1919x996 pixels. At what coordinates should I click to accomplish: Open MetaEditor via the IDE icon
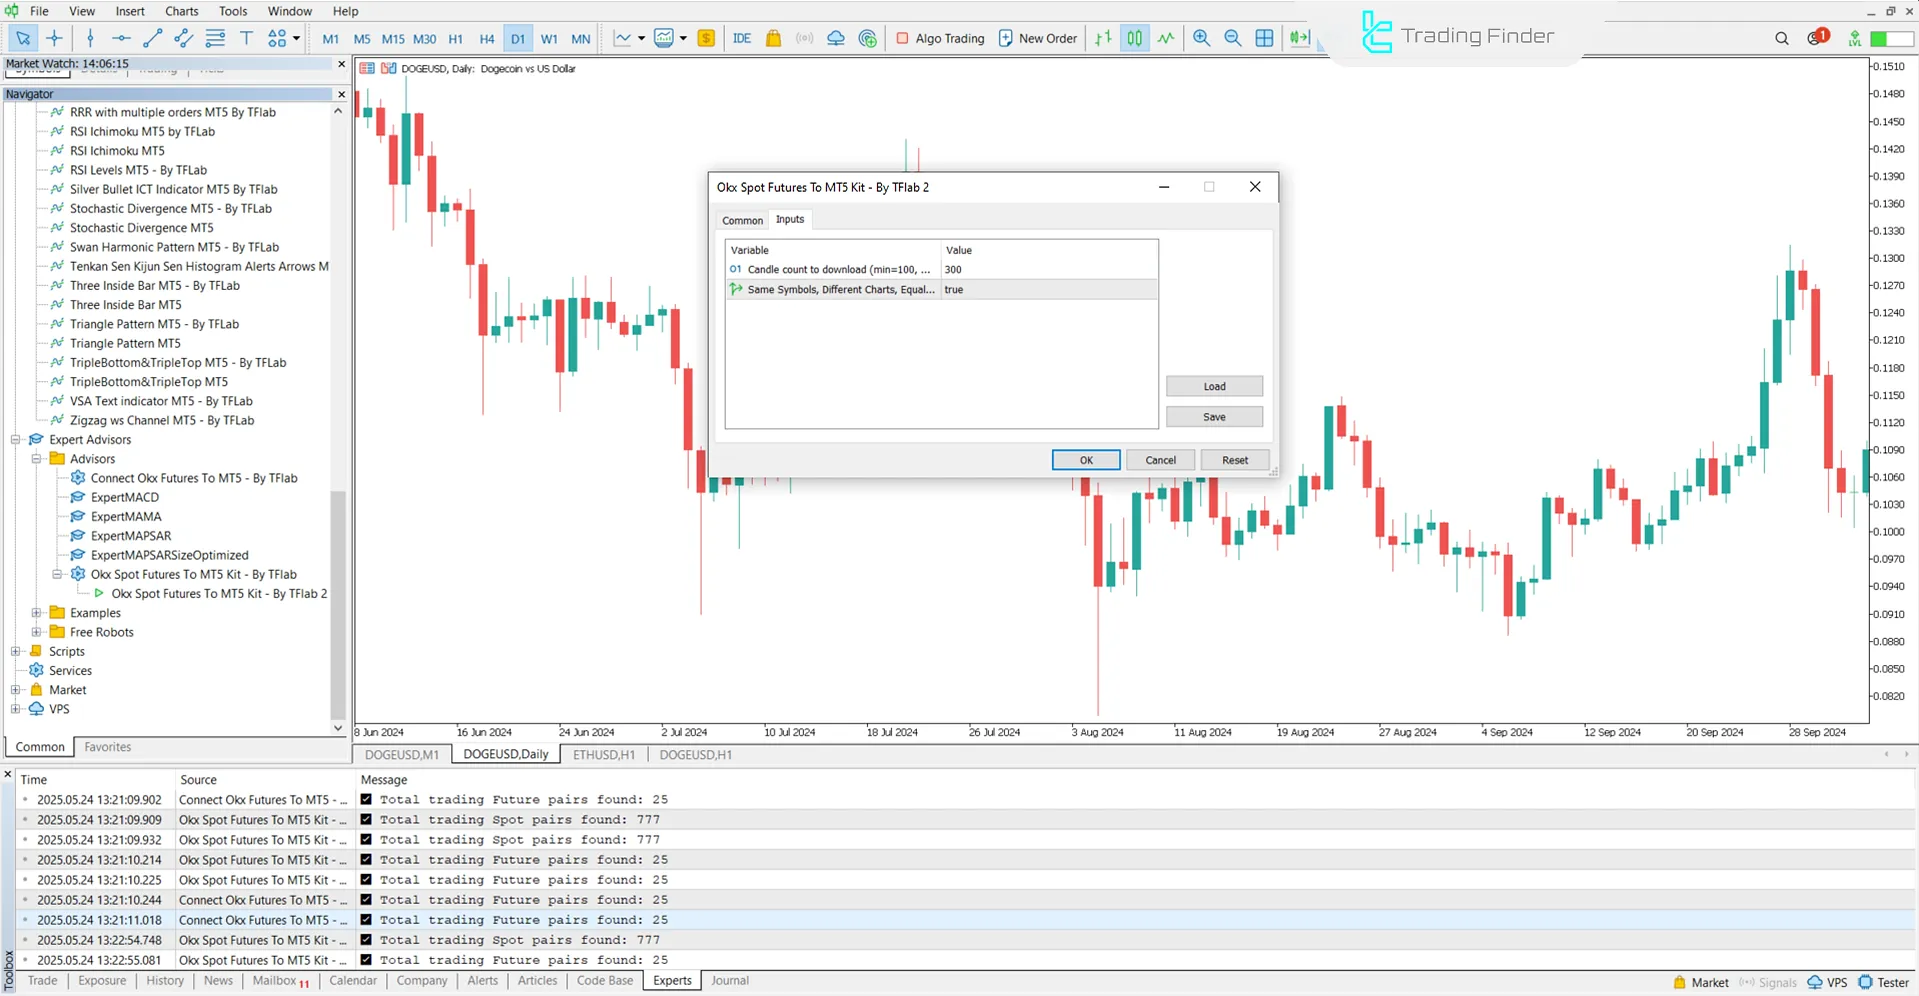741,38
